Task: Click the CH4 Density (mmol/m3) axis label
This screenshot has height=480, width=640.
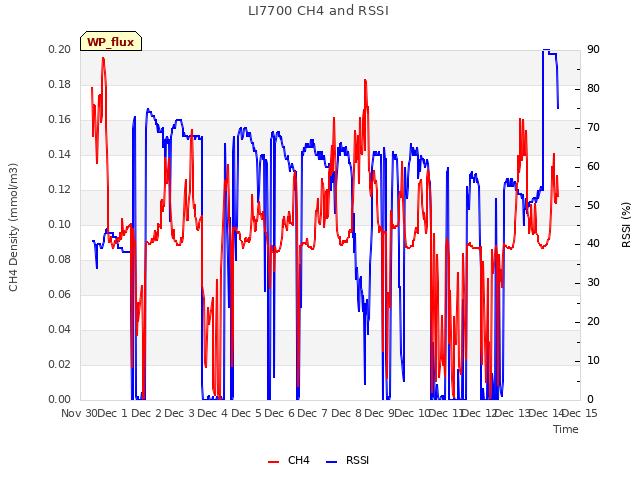Action: click(x=13, y=227)
